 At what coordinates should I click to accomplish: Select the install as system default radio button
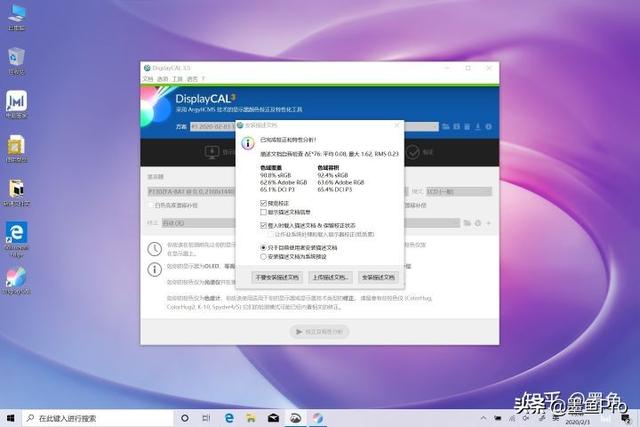263,256
